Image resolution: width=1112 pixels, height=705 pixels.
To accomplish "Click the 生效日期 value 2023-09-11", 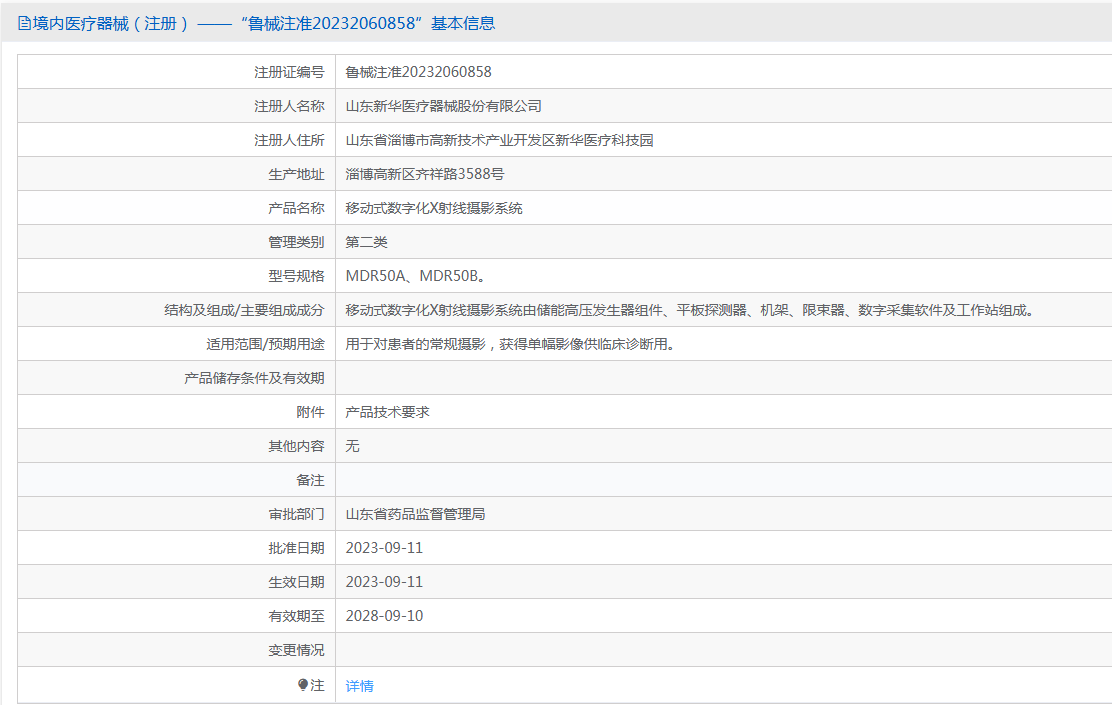I will click(384, 582).
